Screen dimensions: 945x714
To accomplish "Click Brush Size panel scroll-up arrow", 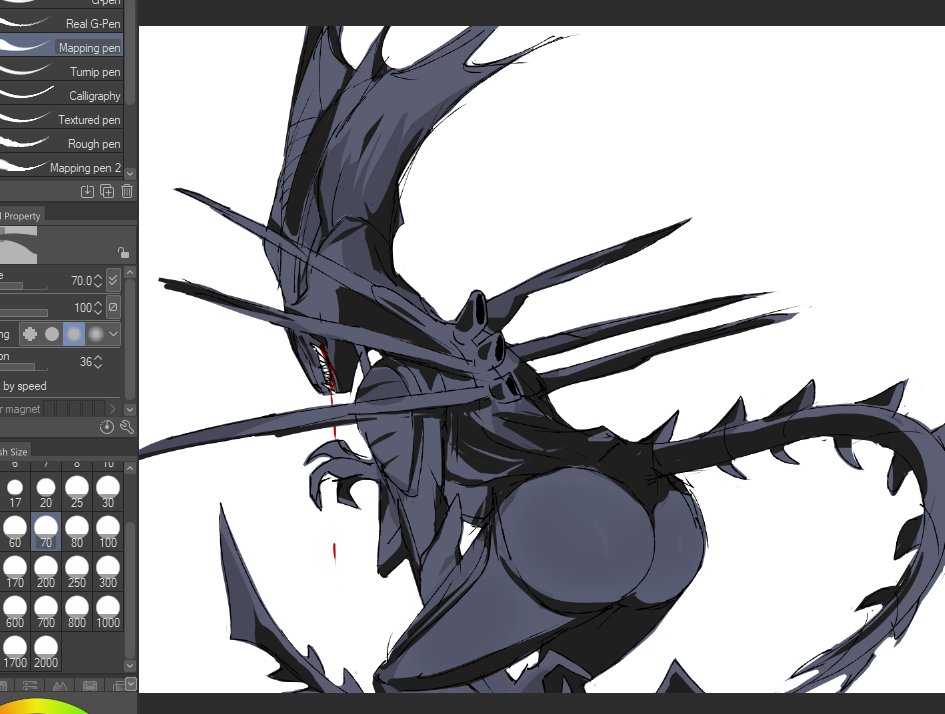I will coord(130,468).
